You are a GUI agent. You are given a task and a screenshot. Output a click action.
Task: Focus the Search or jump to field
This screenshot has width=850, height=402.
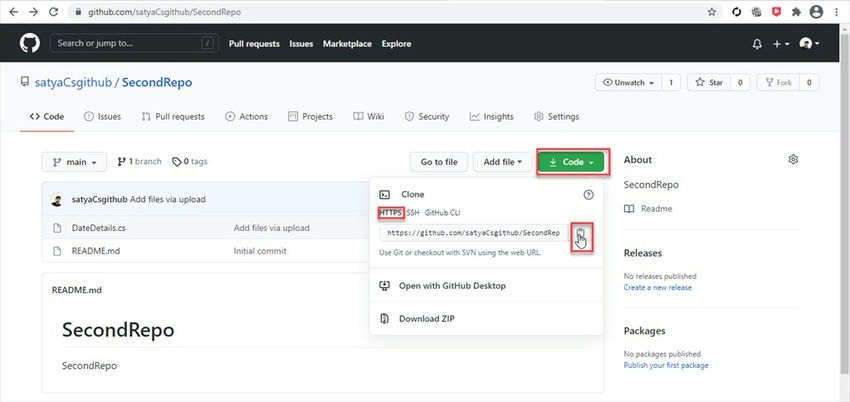pos(134,43)
